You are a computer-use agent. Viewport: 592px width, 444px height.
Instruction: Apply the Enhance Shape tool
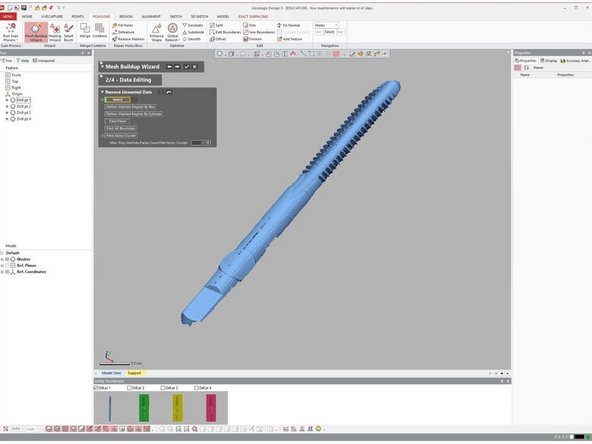click(x=156, y=32)
